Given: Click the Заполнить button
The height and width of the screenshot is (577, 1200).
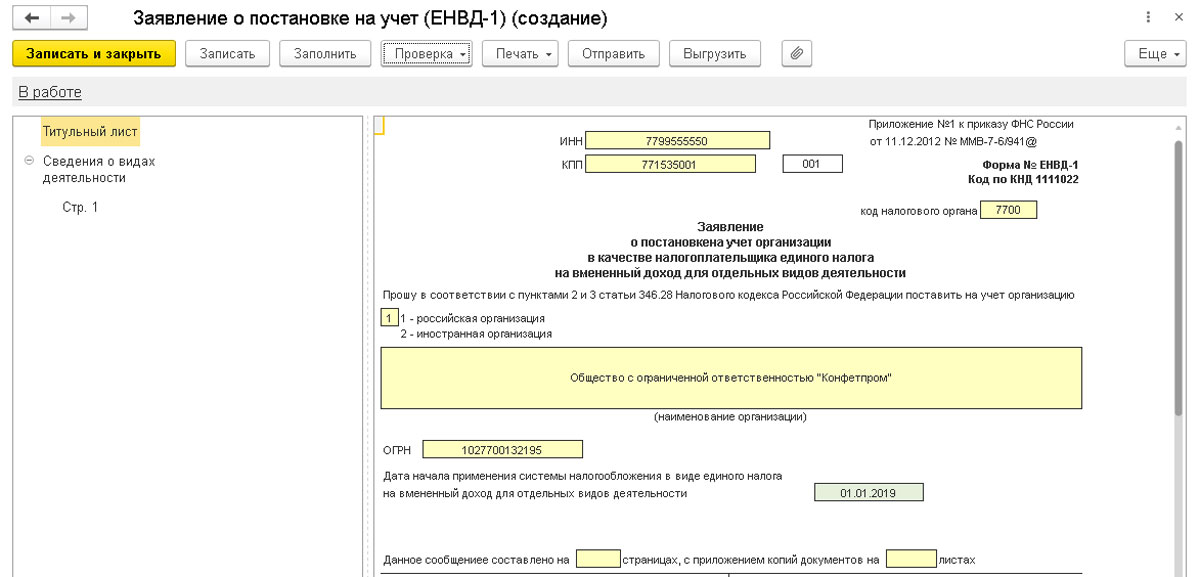Looking at the screenshot, I should coord(325,53).
